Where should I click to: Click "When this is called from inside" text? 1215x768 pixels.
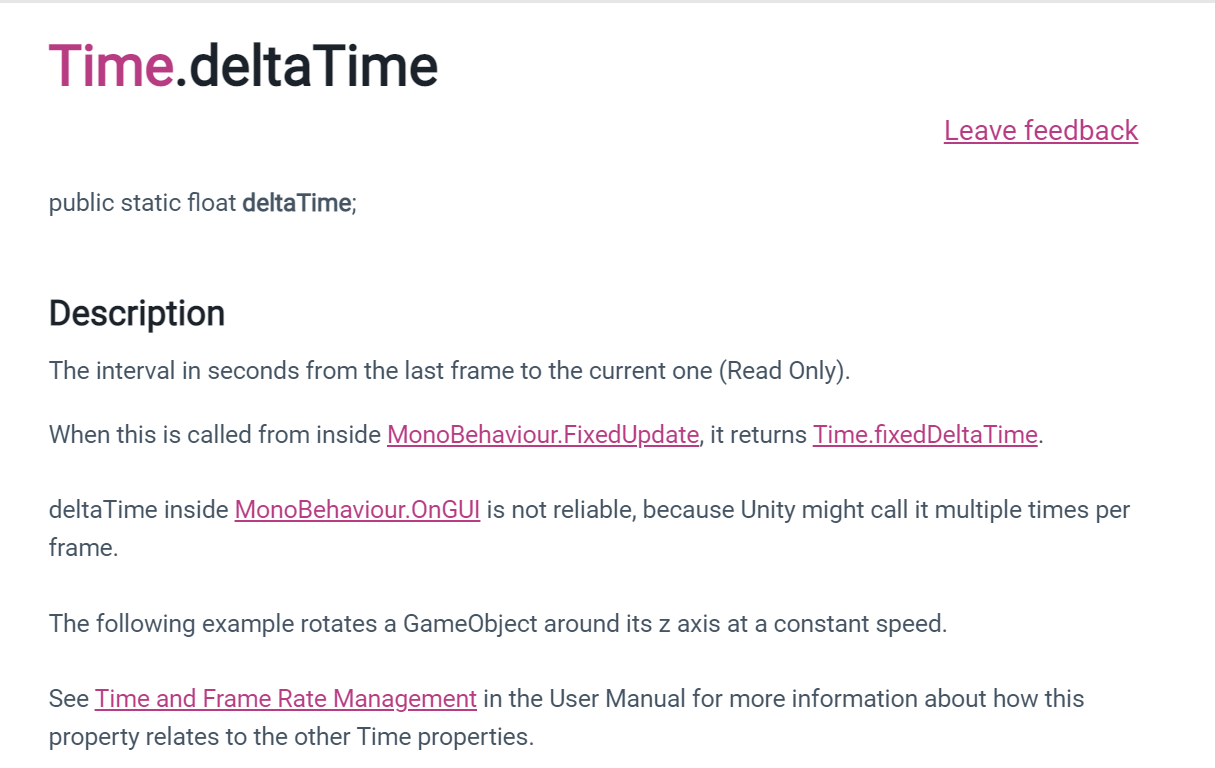tap(215, 435)
